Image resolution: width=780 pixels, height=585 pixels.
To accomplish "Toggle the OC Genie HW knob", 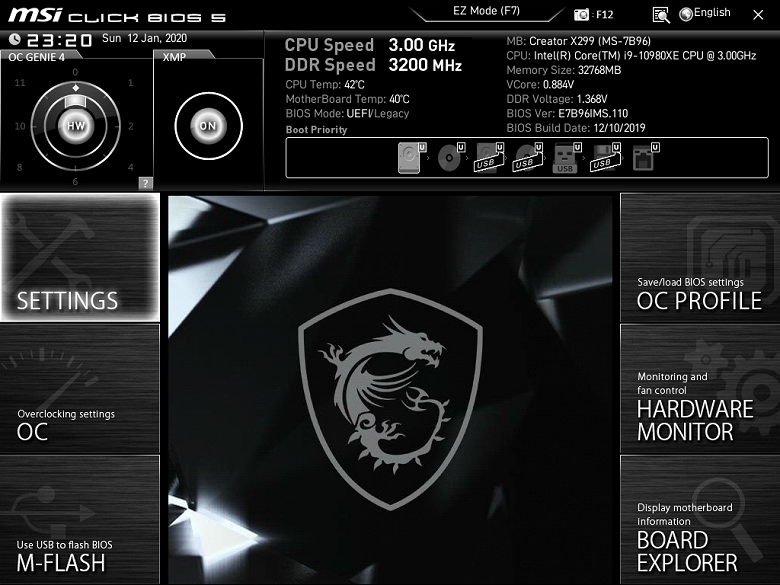I will (76, 126).
